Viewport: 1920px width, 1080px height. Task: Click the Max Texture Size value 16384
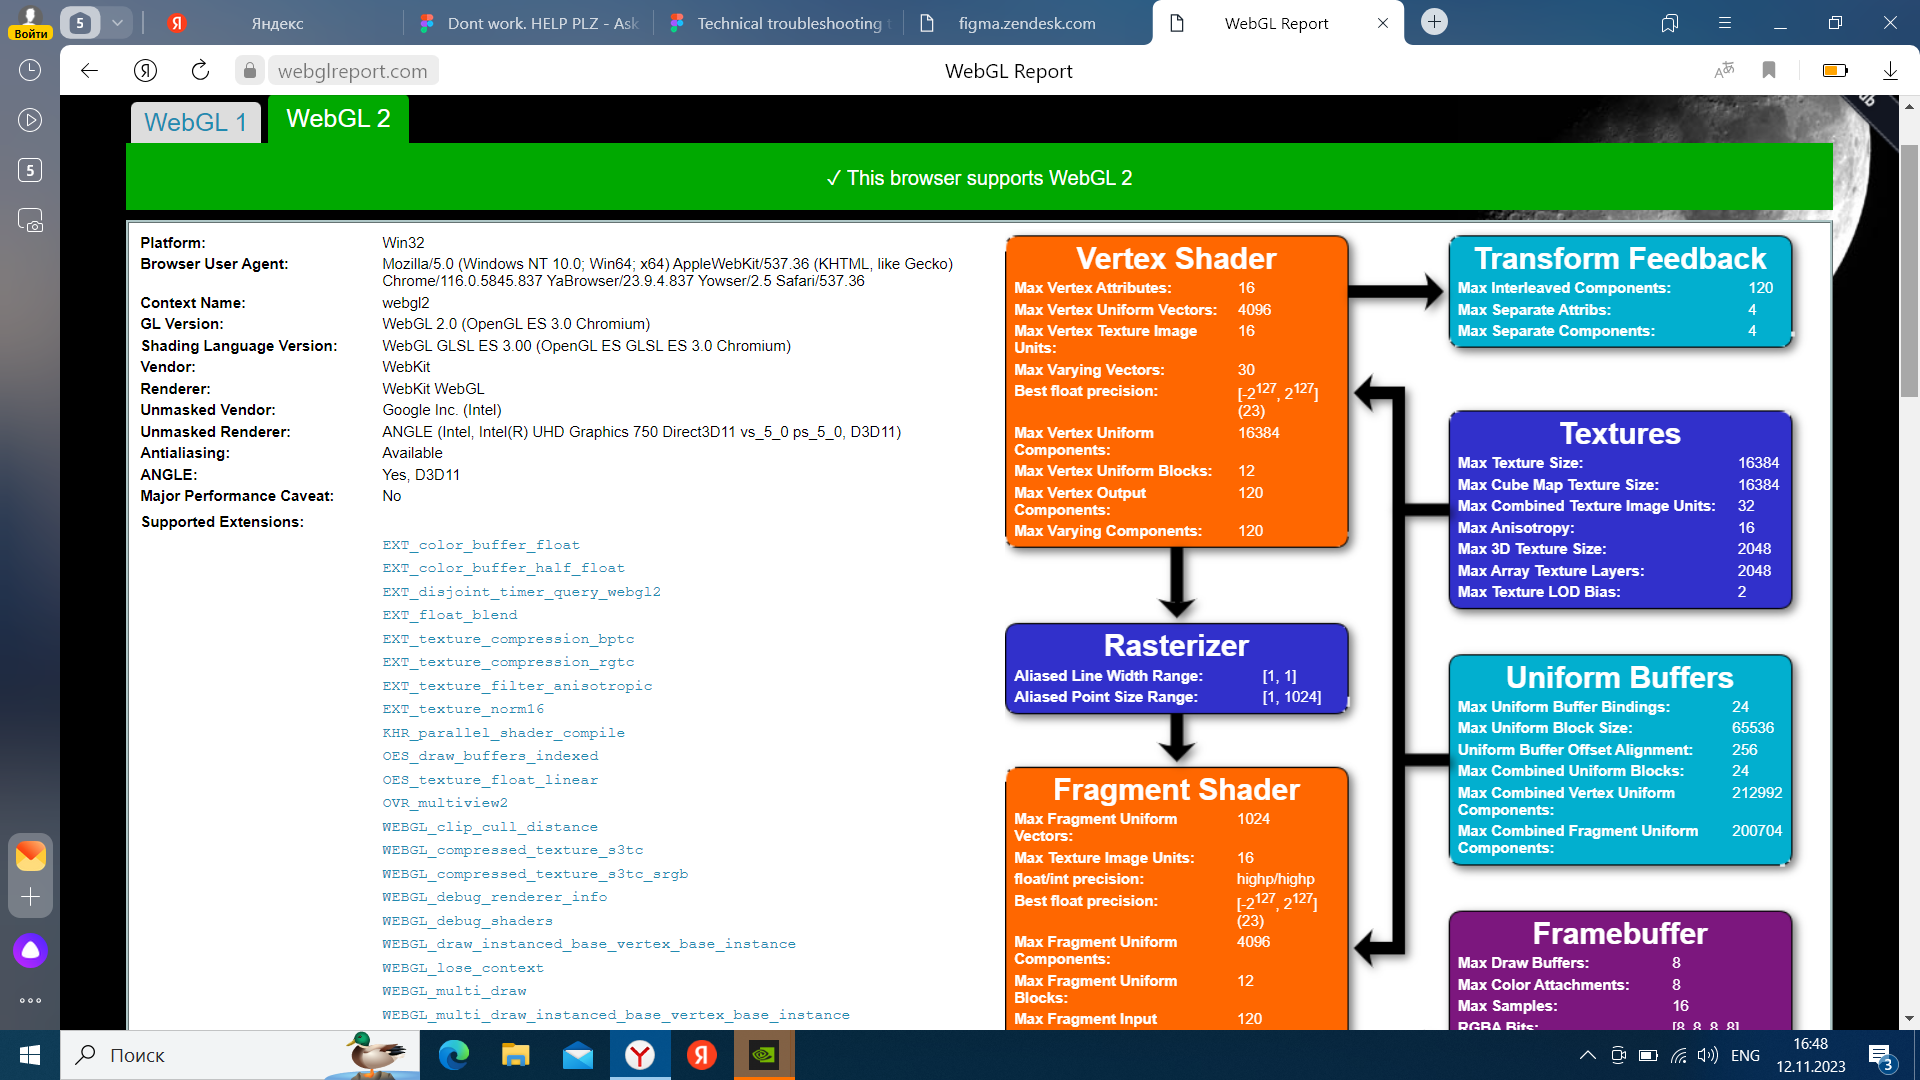tap(1758, 463)
